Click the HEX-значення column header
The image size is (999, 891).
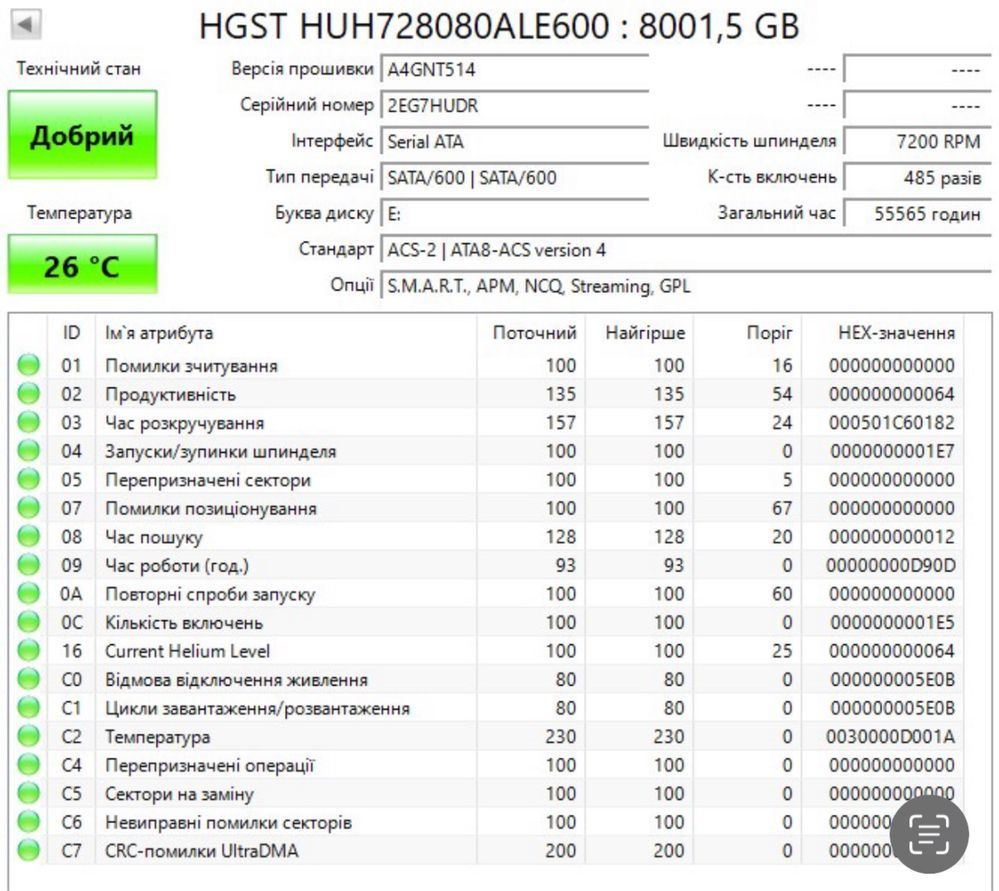click(x=882, y=333)
